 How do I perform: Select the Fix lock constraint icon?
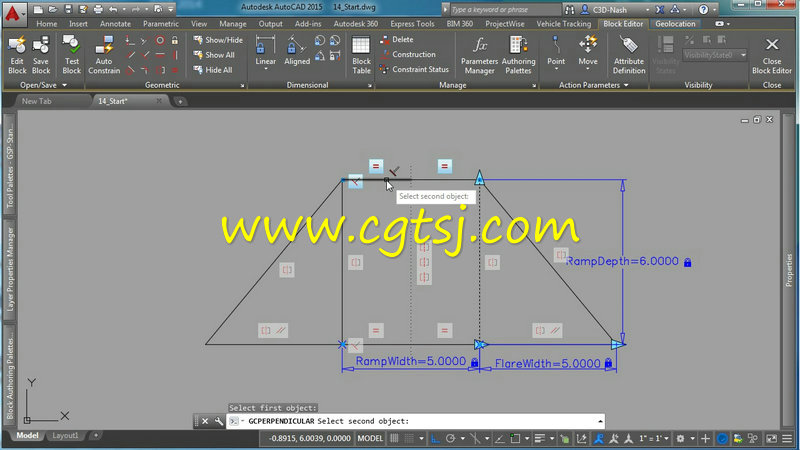point(174,40)
